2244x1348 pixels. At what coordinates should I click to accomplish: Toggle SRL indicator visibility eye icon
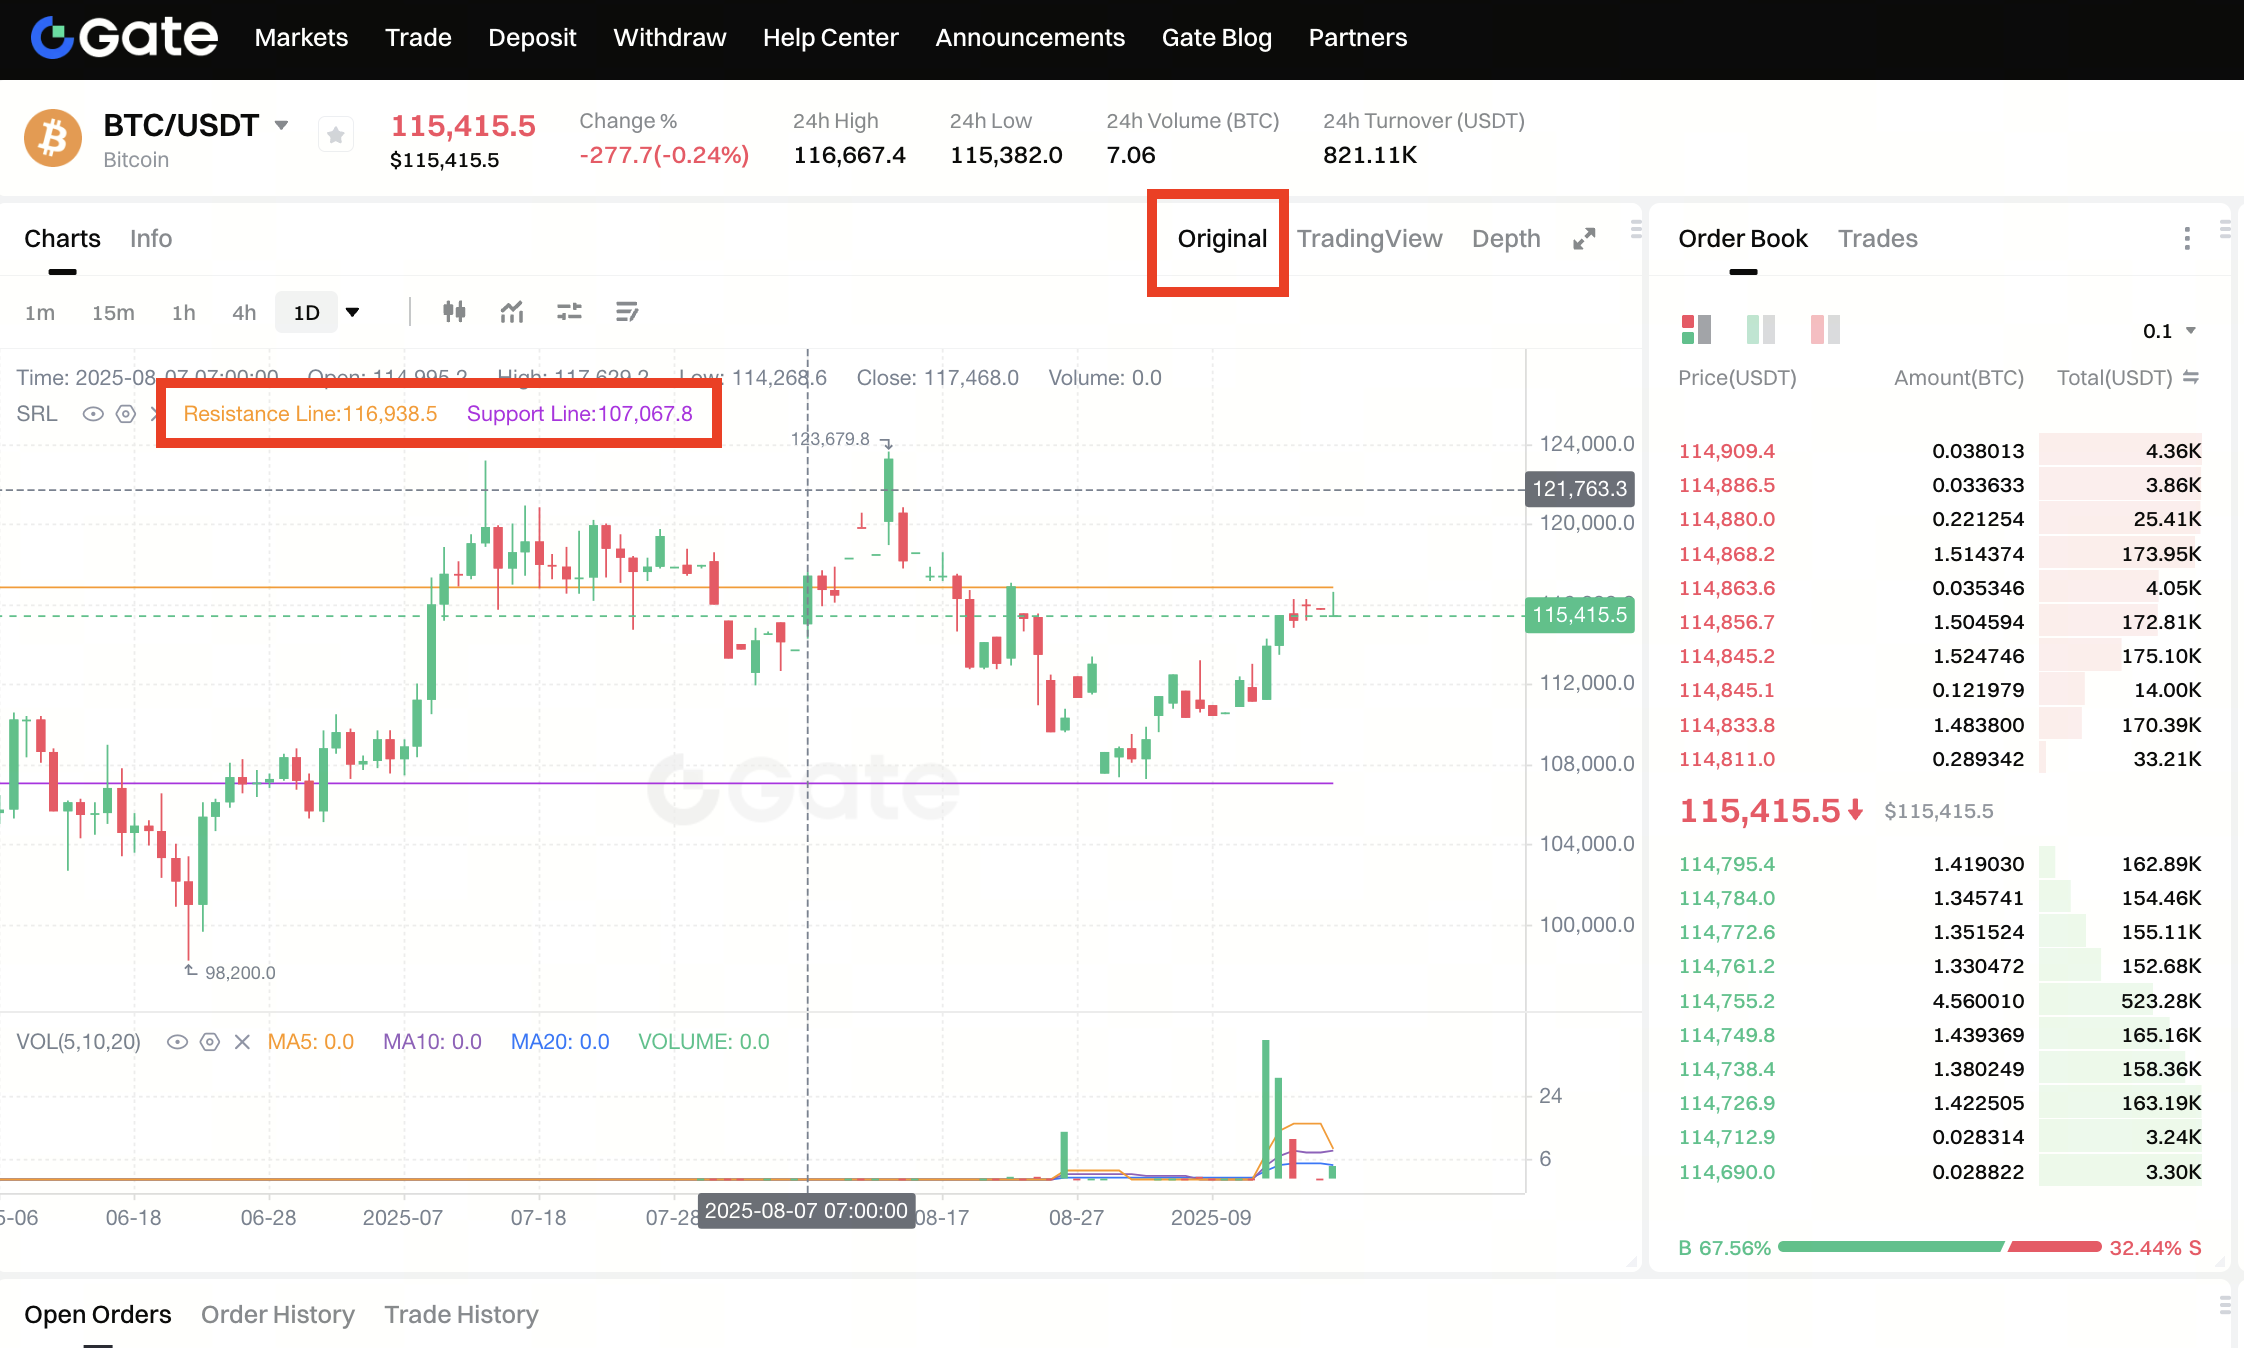tap(93, 414)
